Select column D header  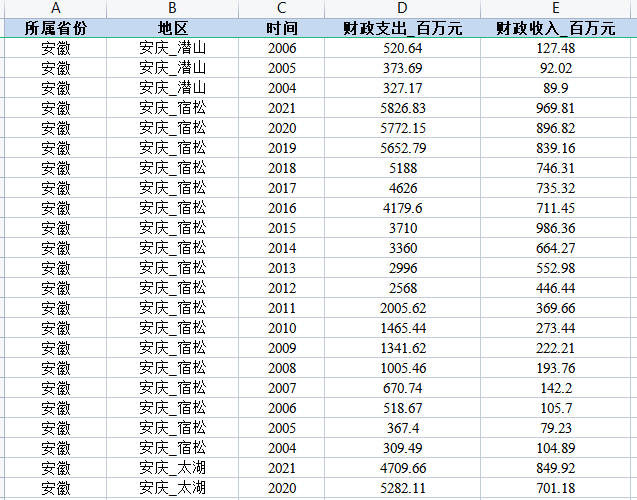coord(403,8)
